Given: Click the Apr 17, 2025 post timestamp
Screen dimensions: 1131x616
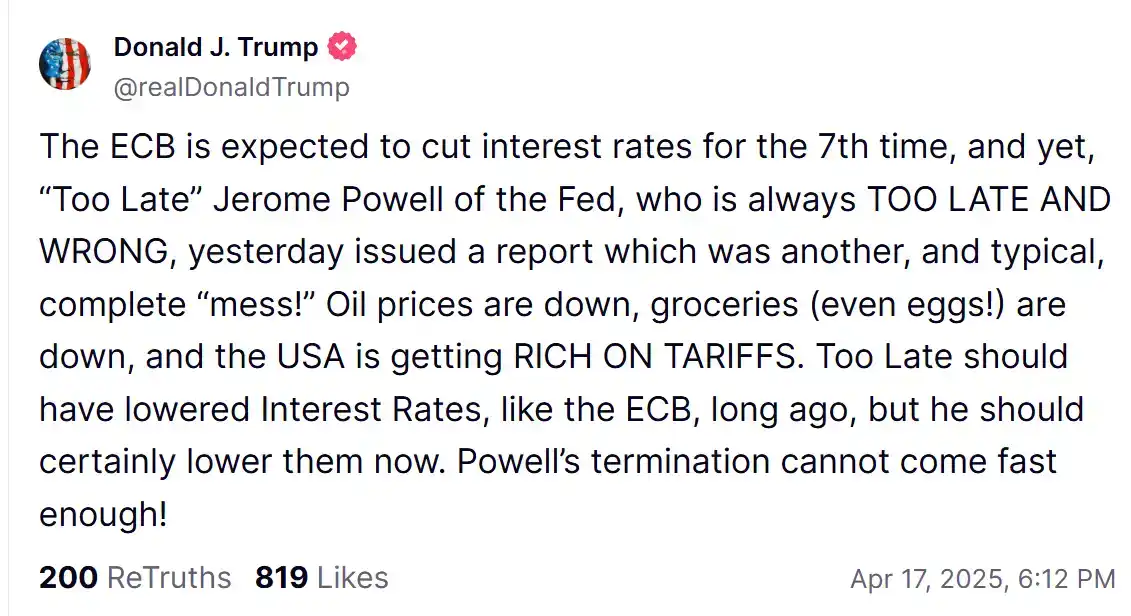Looking at the screenshot, I should (981, 578).
